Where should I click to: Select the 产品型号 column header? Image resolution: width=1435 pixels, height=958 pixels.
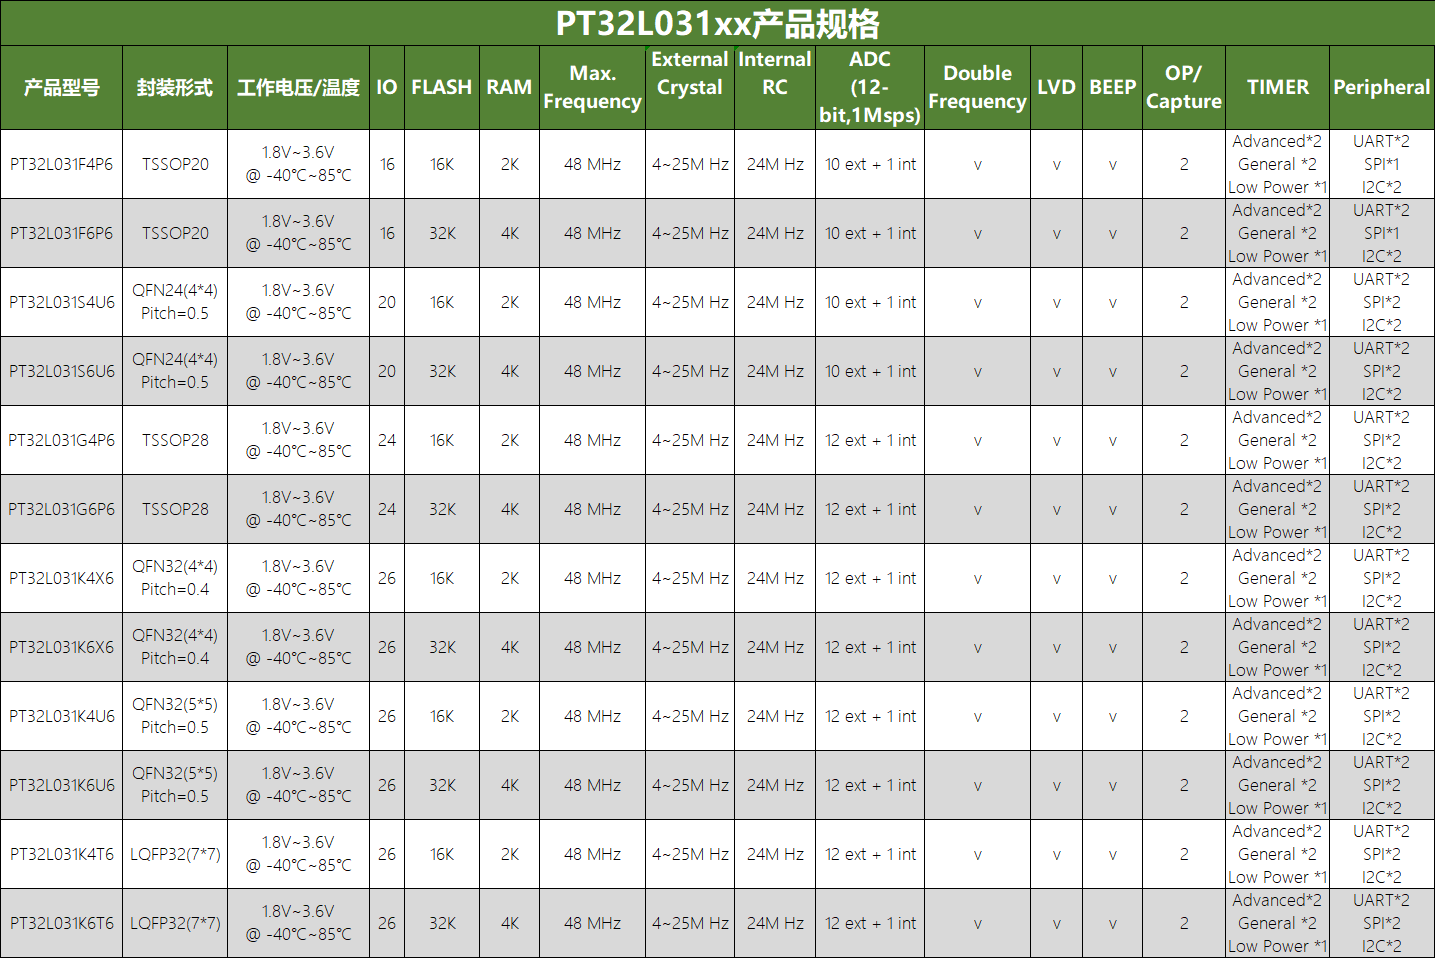61,87
